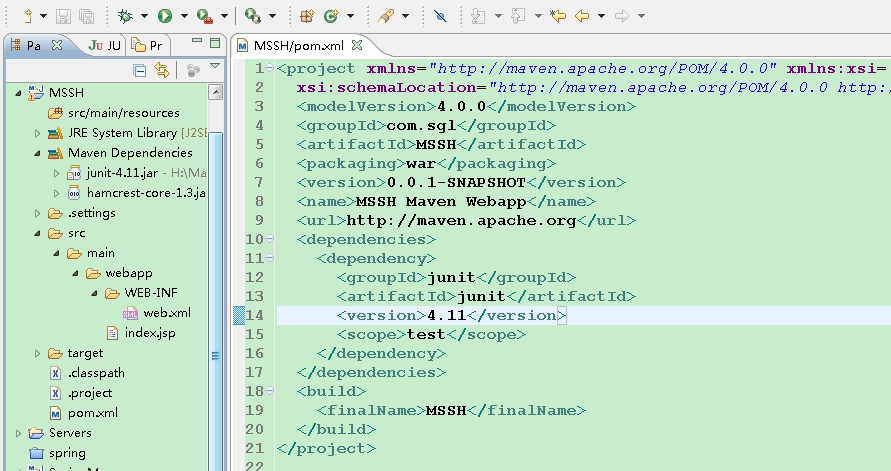Go to Last Edit Location icon
Viewport: 891px width, 471px height.
tap(558, 16)
